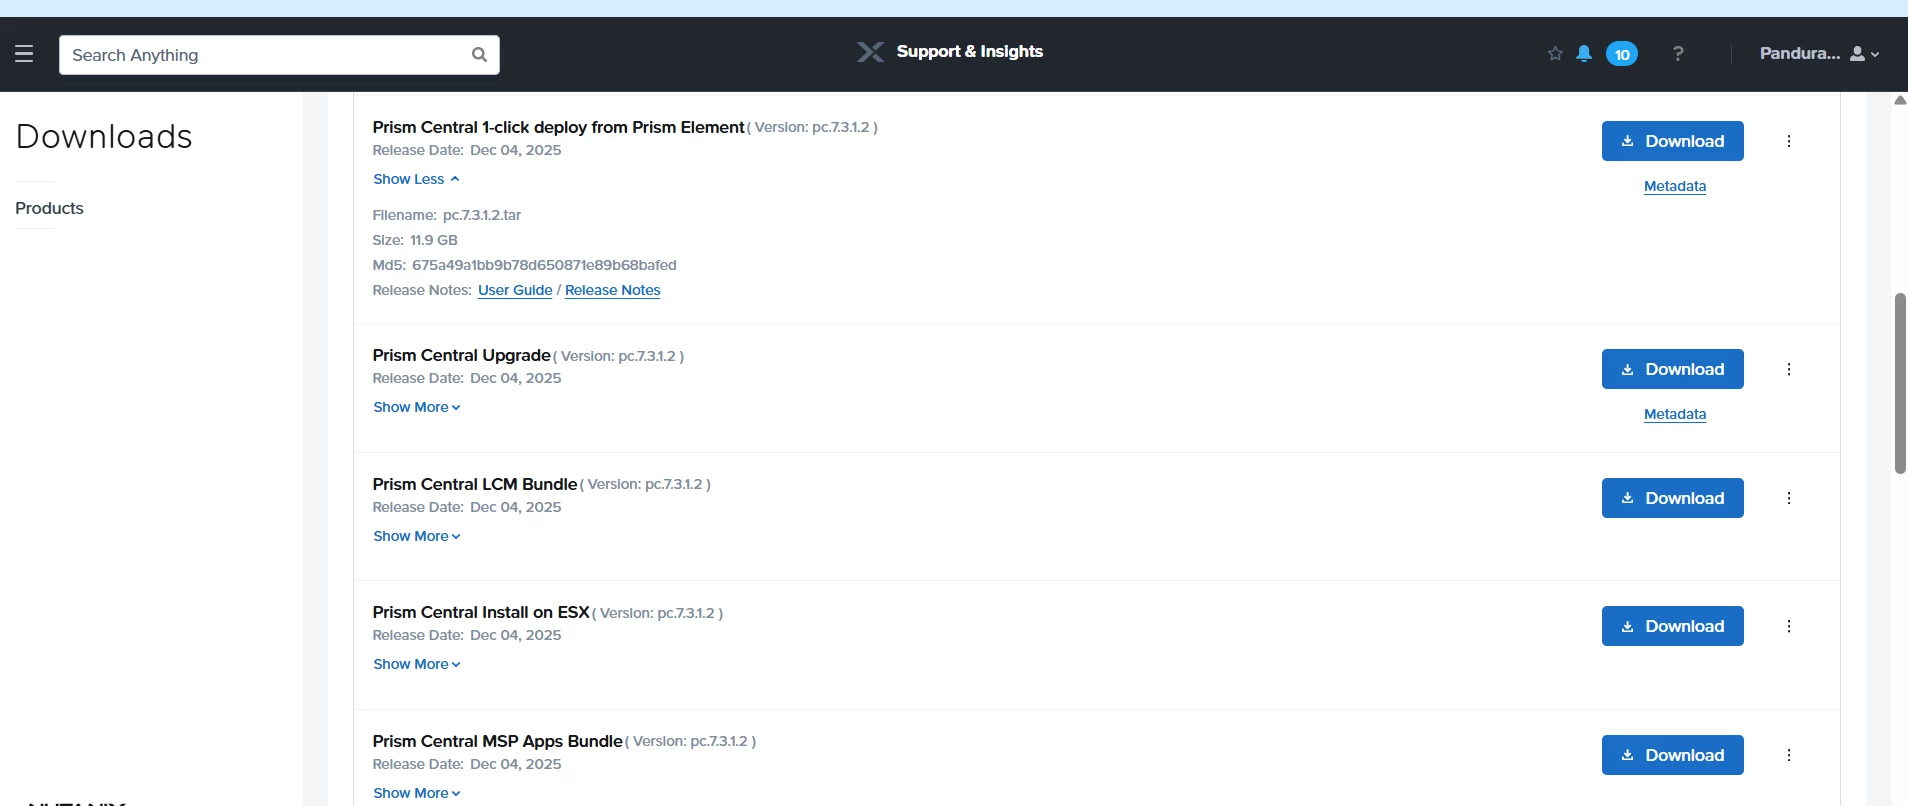Open Metadata link for Prism Central Upgrade

[1675, 414]
